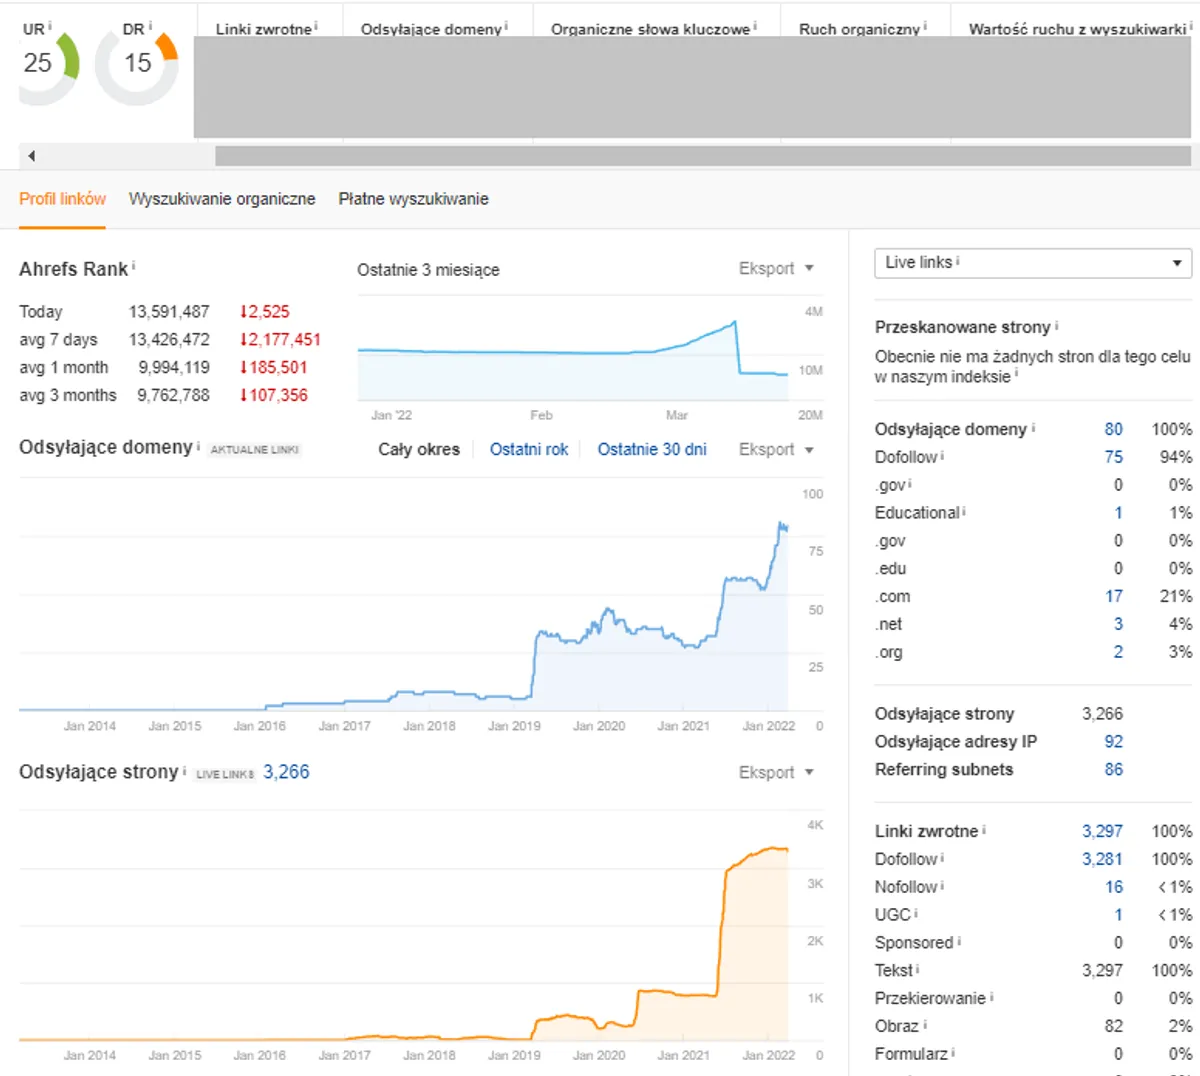Click the info icon next to UR

click(50, 26)
